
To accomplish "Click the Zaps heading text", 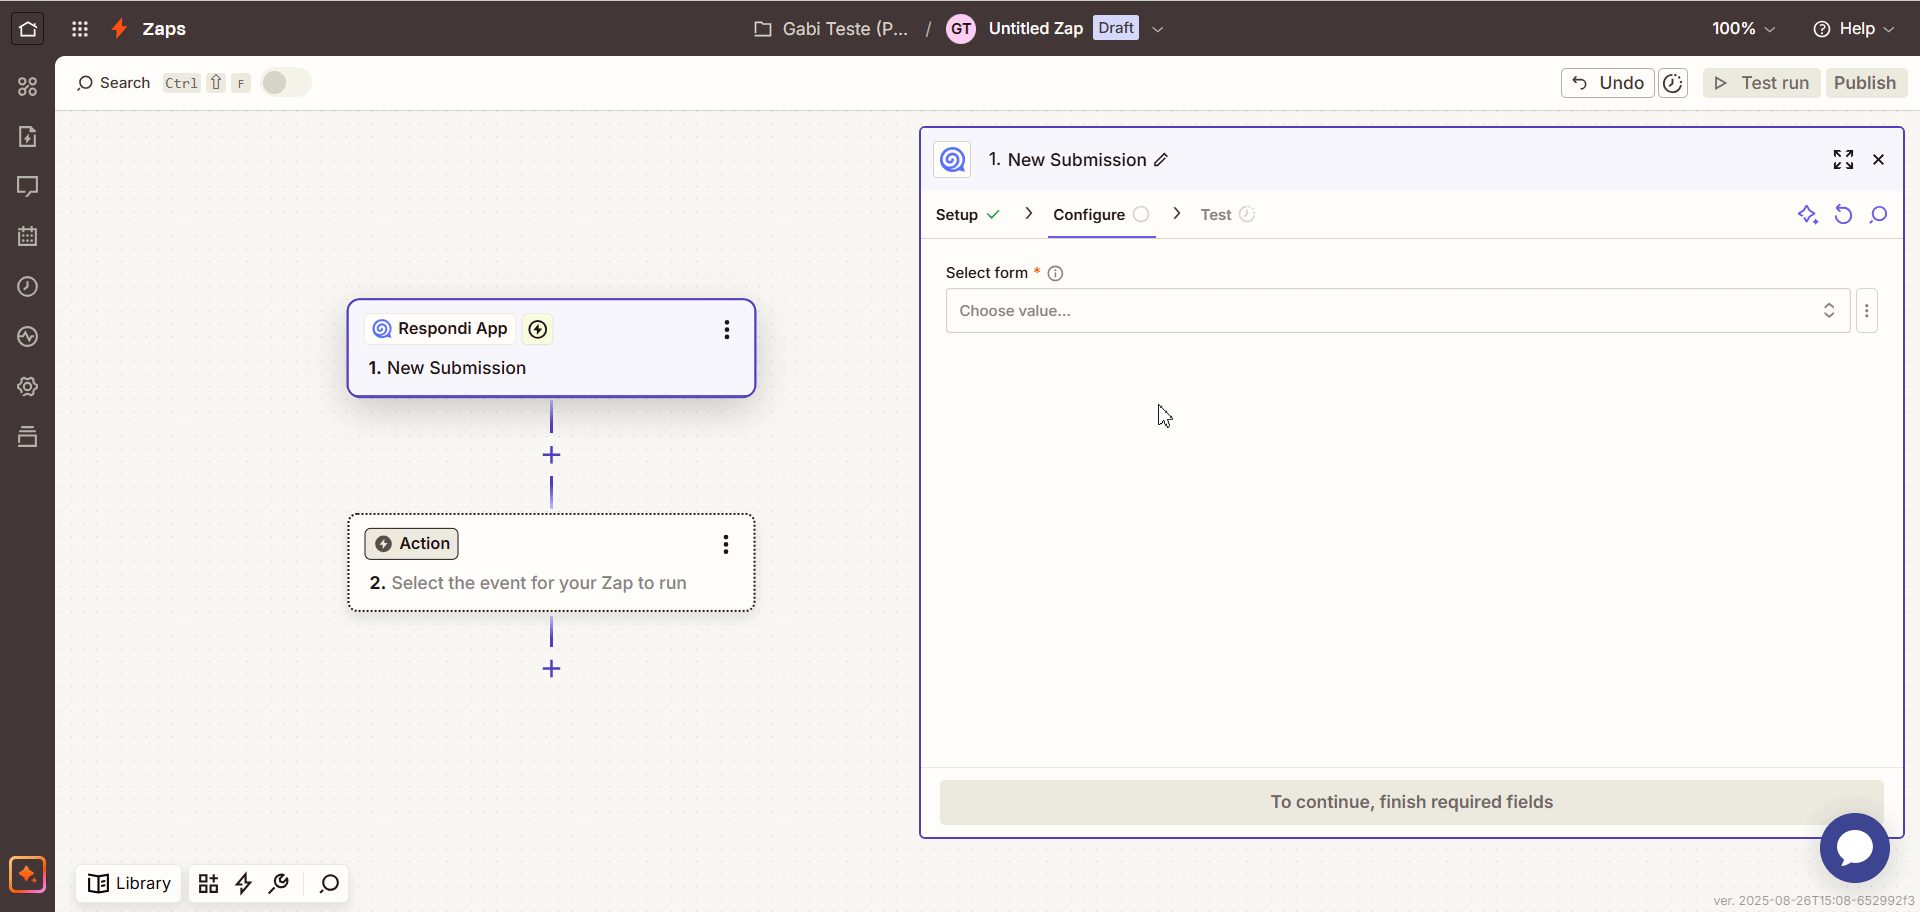I will (x=164, y=29).
